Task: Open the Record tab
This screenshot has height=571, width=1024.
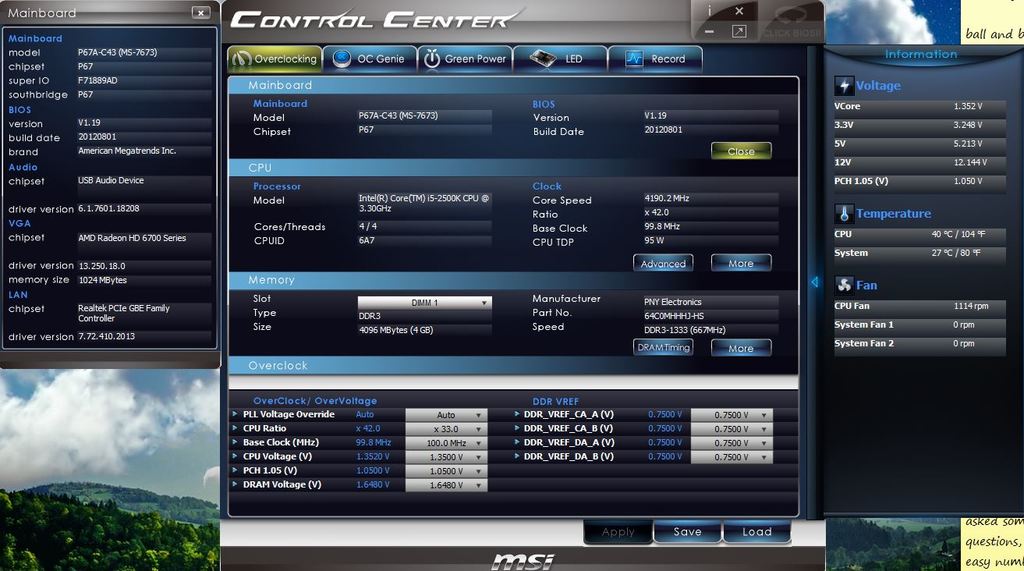Action: click(655, 59)
